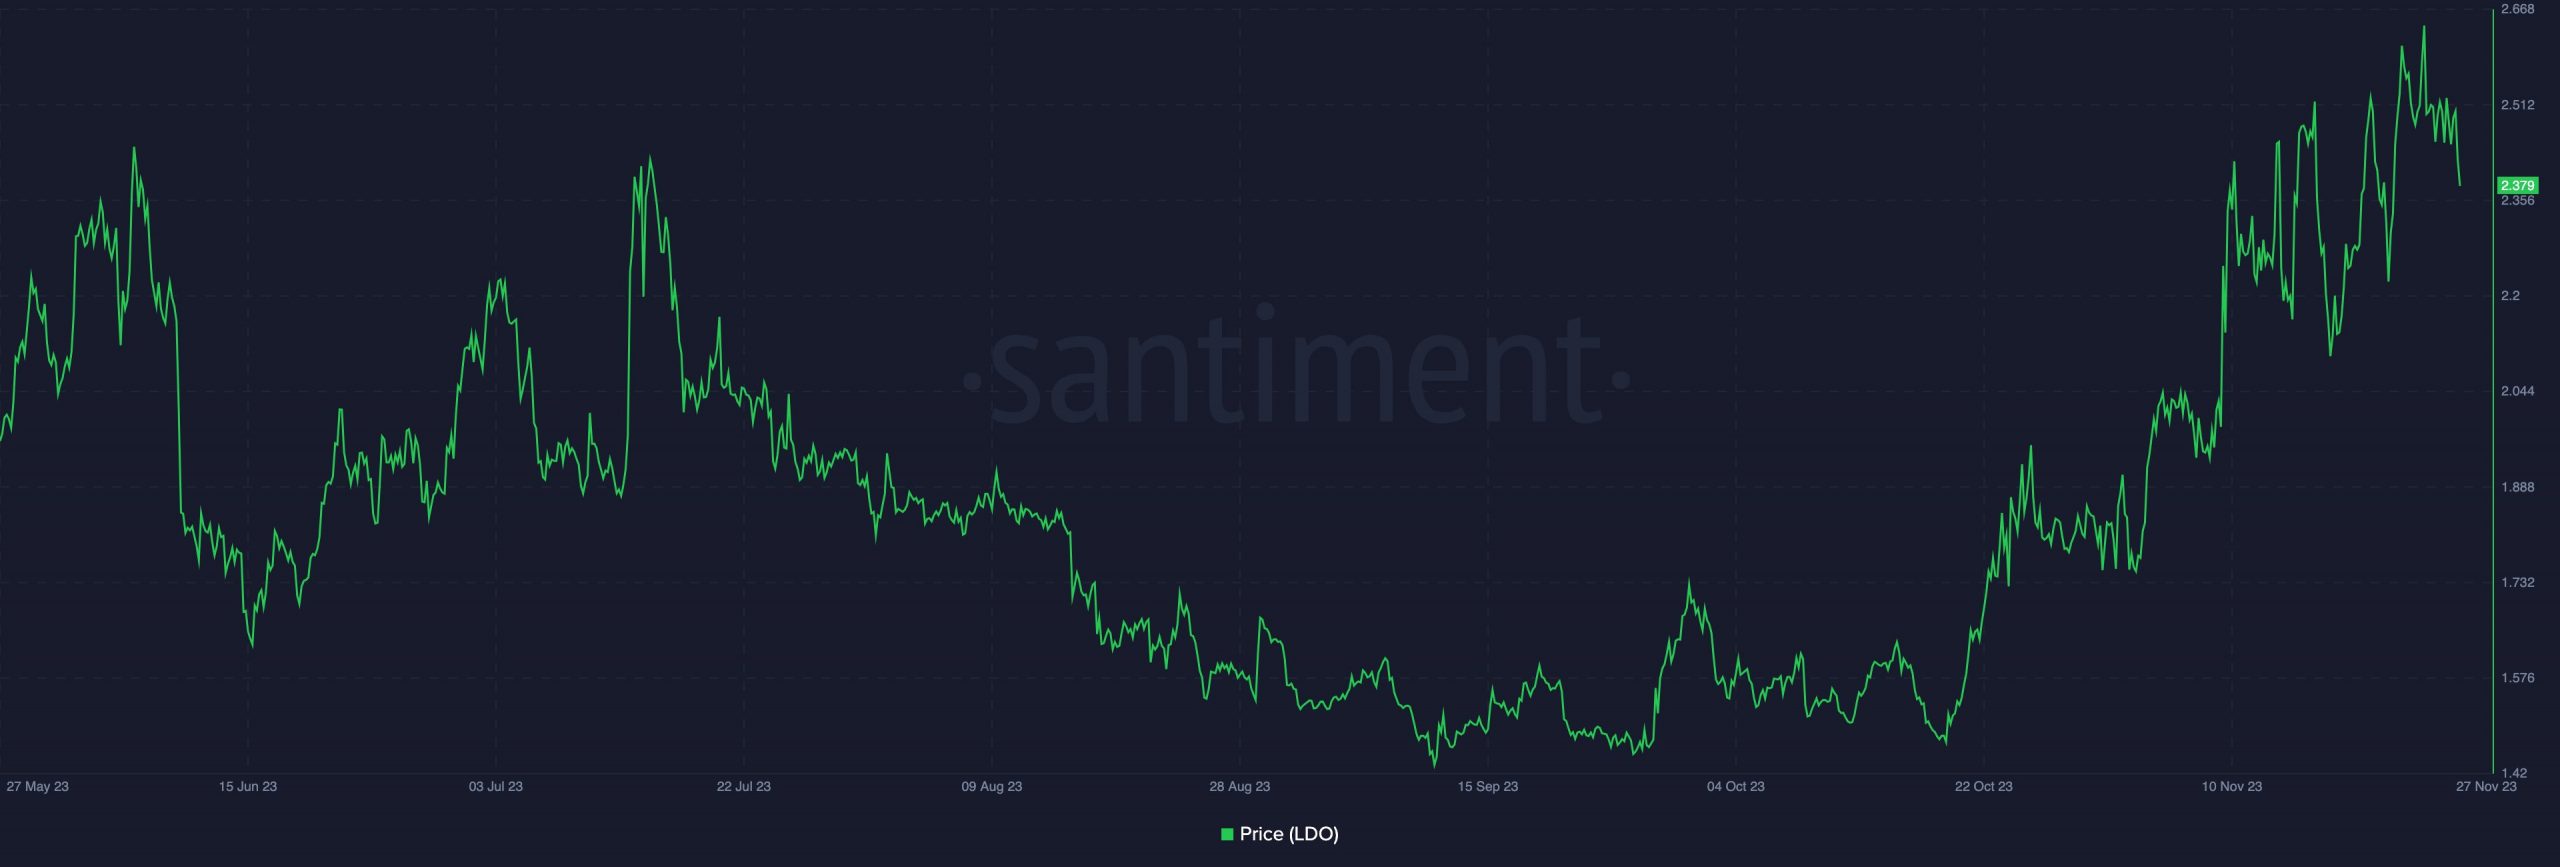Click the 03 Jul 23 date label
This screenshot has height=867, width=2560.
tap(496, 786)
